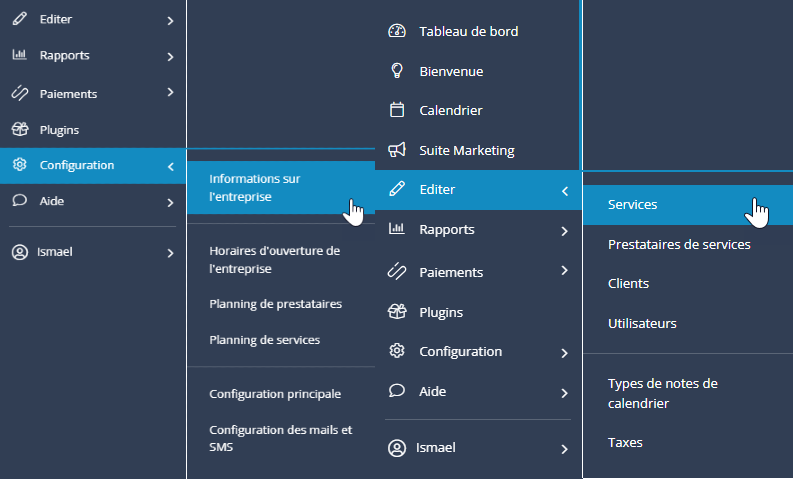Click Aide label in the Configuration-highlighted sidebar
The height and width of the screenshot is (479, 793).
52,201
